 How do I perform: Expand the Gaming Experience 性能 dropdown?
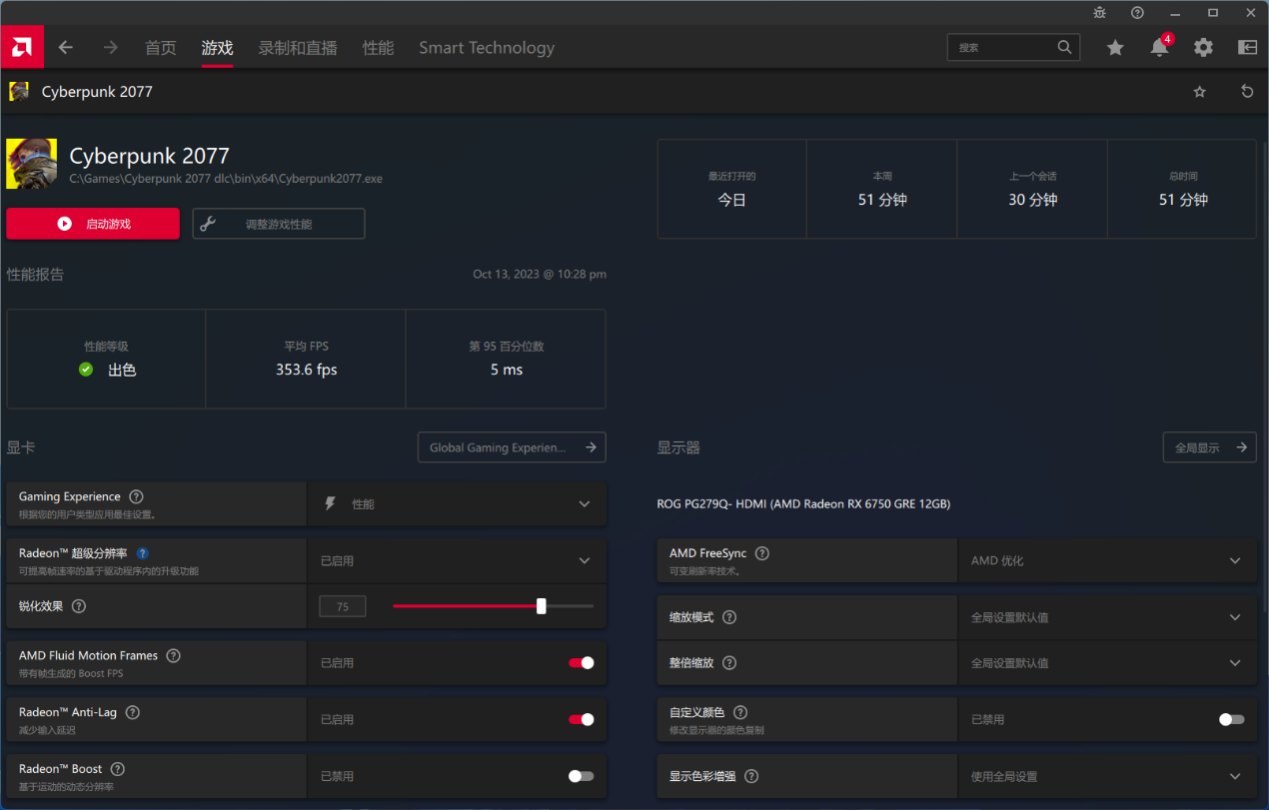click(457, 504)
